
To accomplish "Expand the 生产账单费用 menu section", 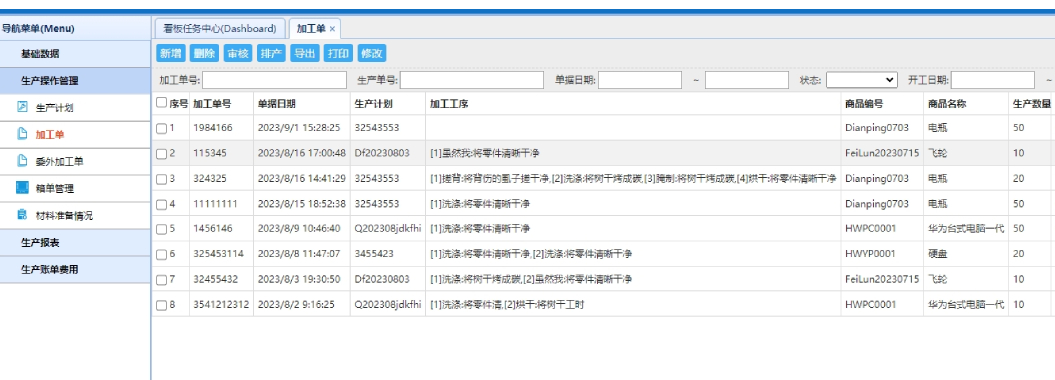I will click(x=75, y=269).
